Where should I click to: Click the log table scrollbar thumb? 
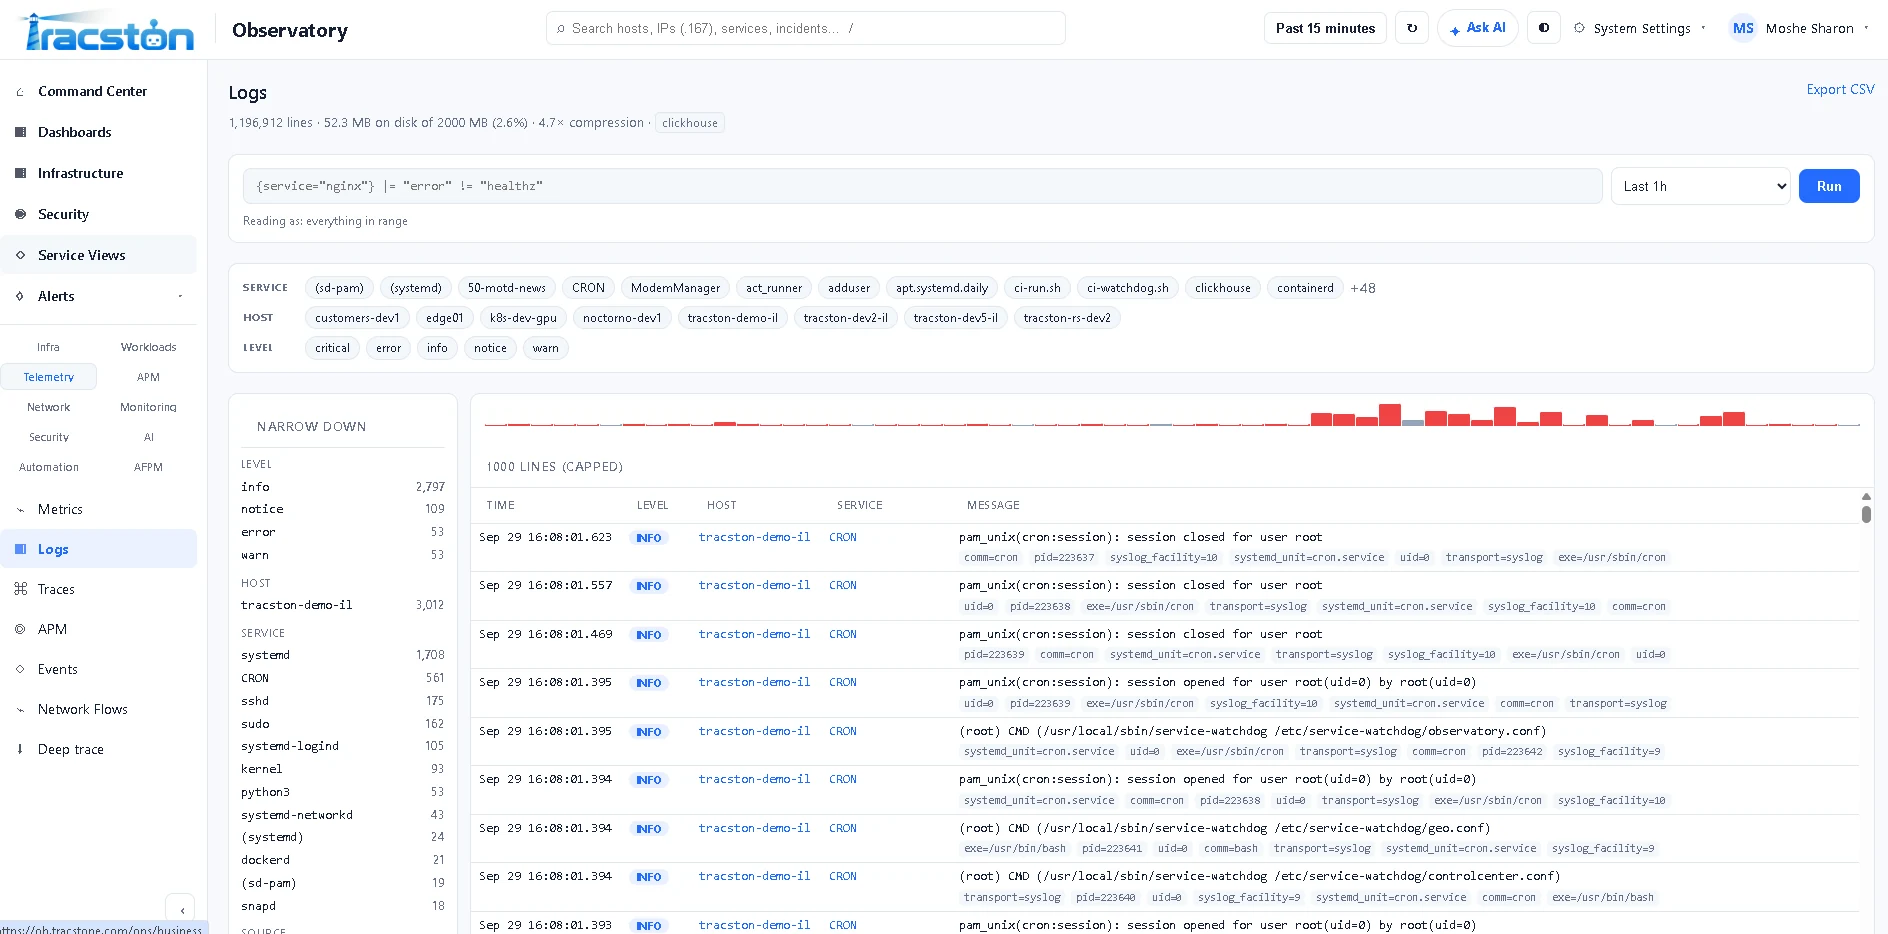[1866, 514]
